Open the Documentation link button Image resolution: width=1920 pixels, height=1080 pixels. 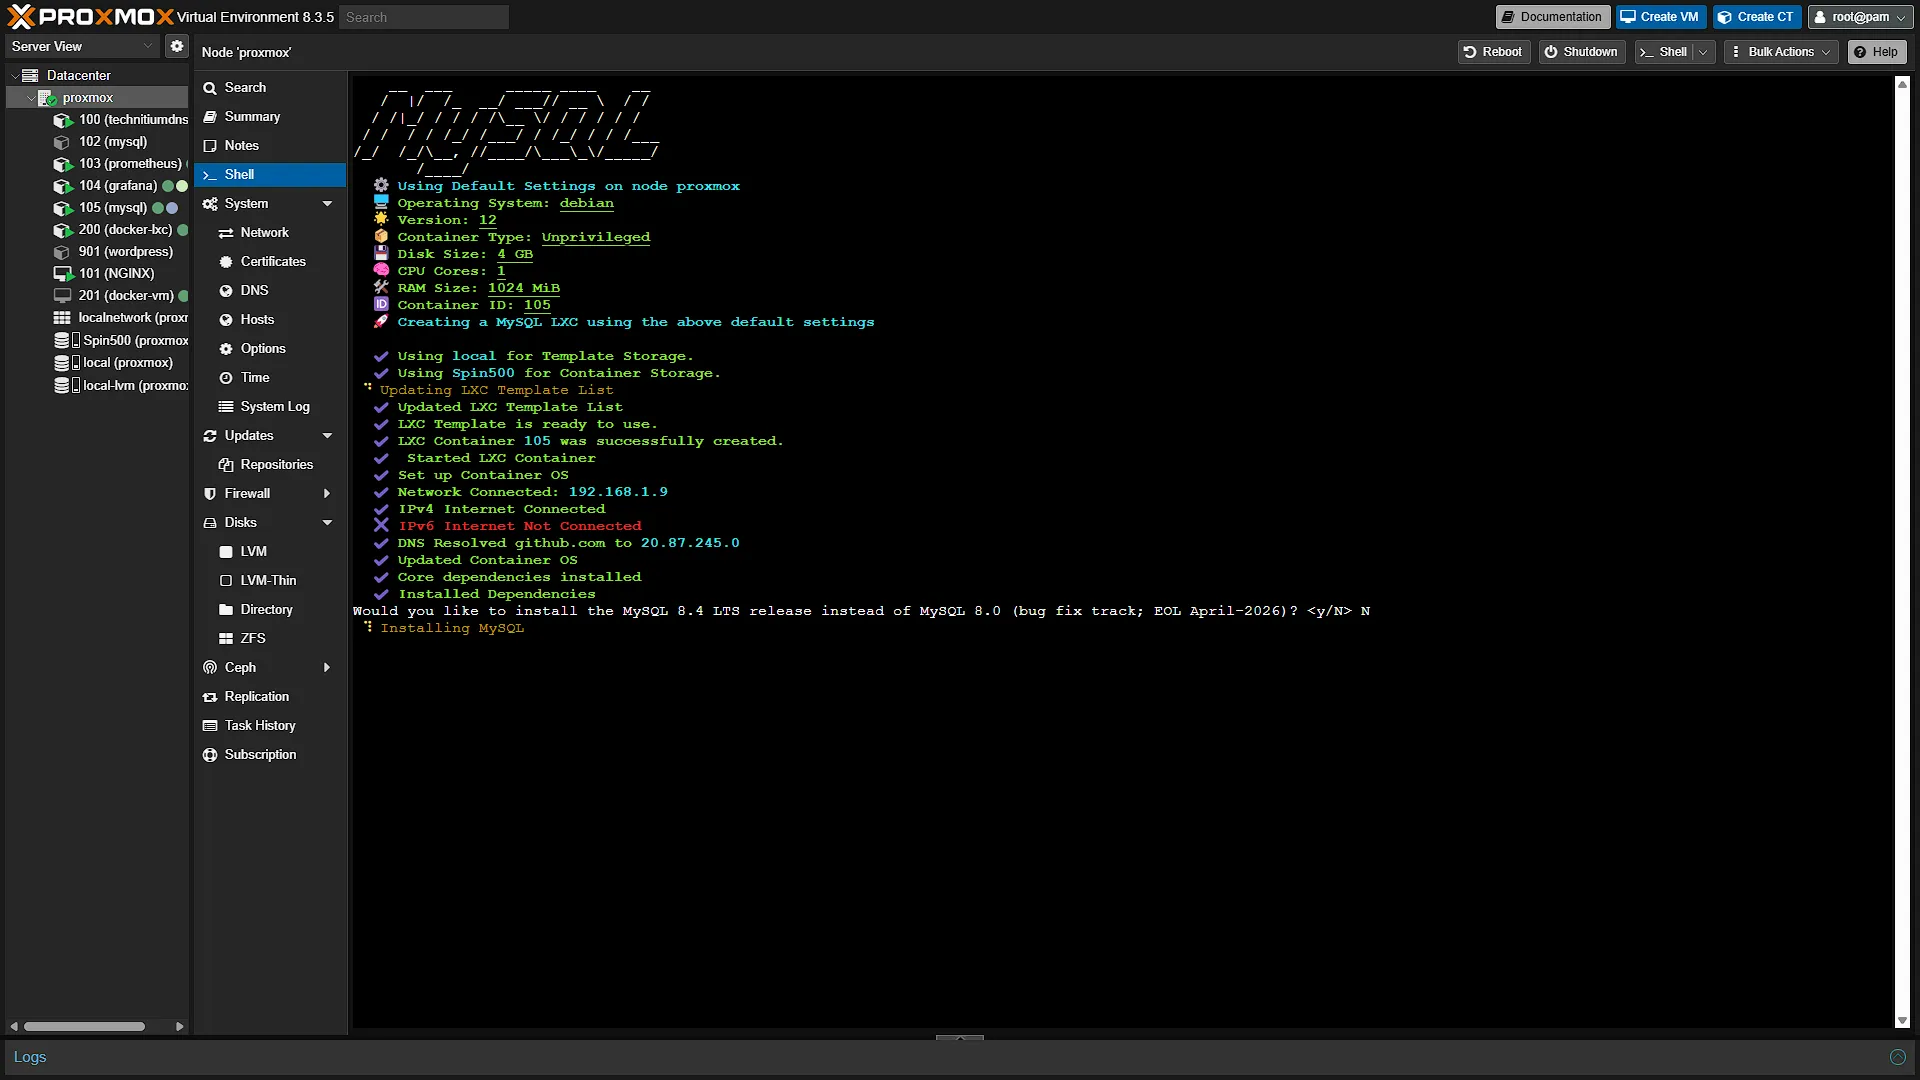[x=1553, y=17]
